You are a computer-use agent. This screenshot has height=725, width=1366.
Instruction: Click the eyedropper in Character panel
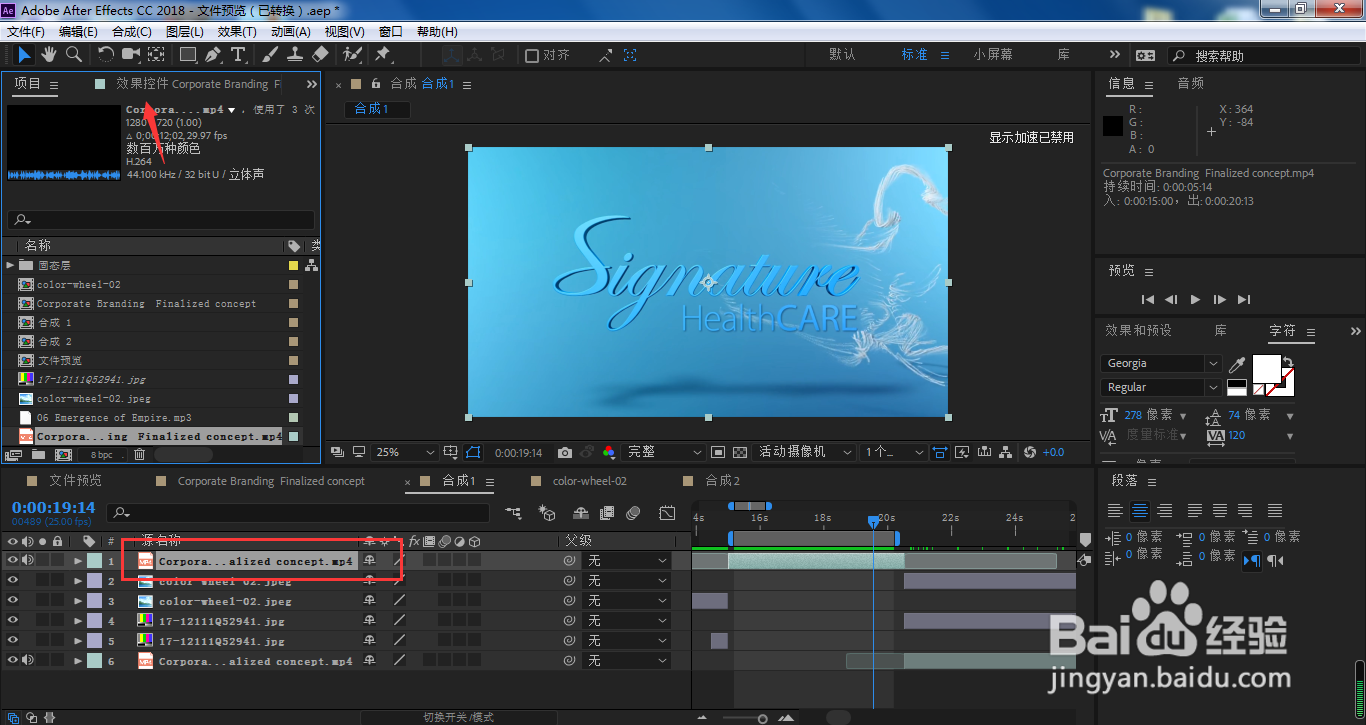(1237, 364)
